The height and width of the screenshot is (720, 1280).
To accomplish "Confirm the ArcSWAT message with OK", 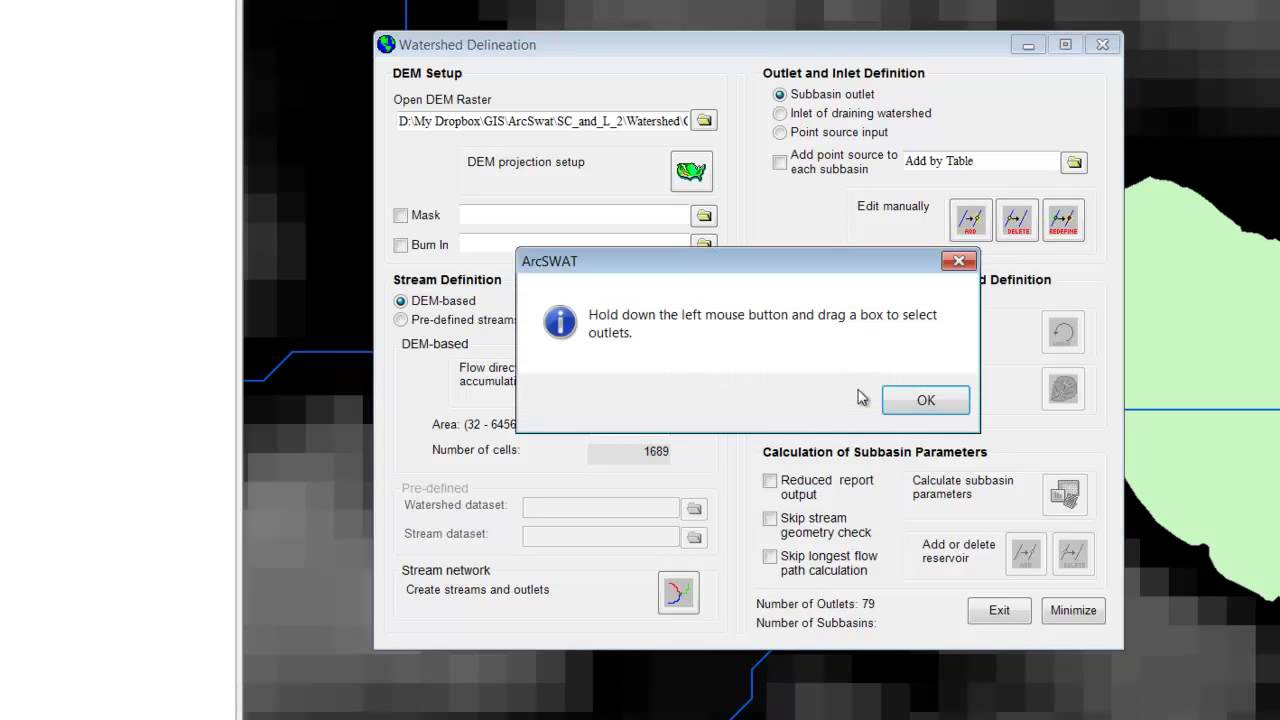I will (x=926, y=400).
